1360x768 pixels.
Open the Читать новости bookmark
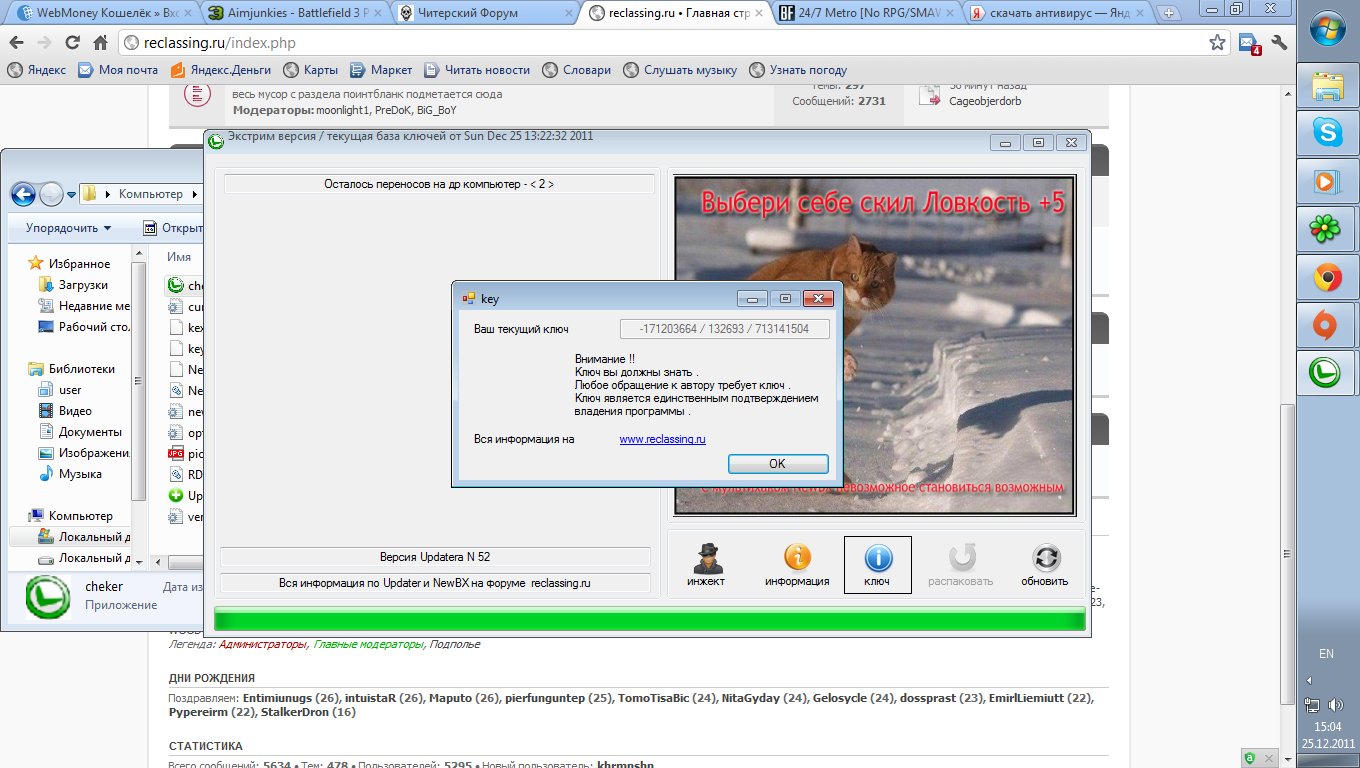(477, 70)
